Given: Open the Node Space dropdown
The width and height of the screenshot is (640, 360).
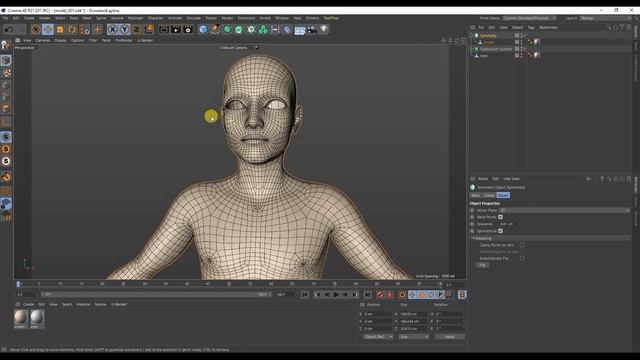Looking at the screenshot, I should [529, 18].
